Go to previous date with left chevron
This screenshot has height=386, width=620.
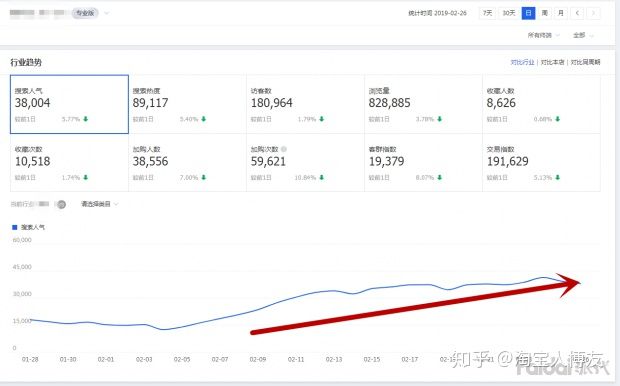577,13
